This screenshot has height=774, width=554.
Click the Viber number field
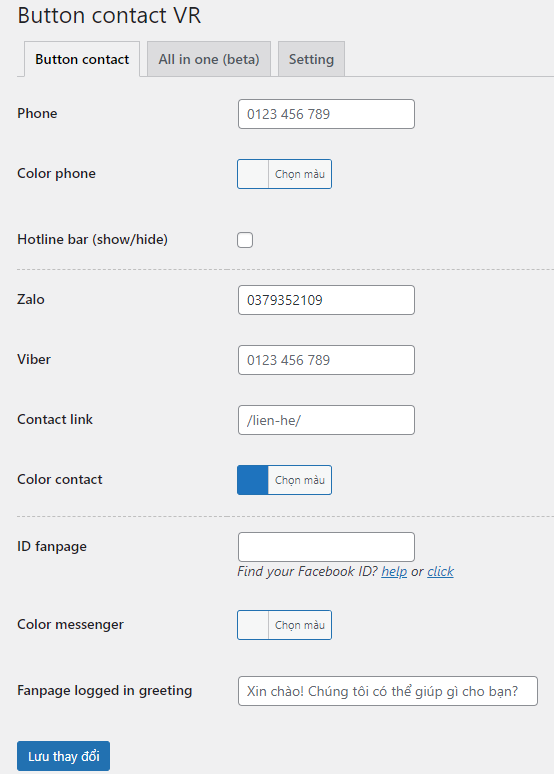[326, 360]
